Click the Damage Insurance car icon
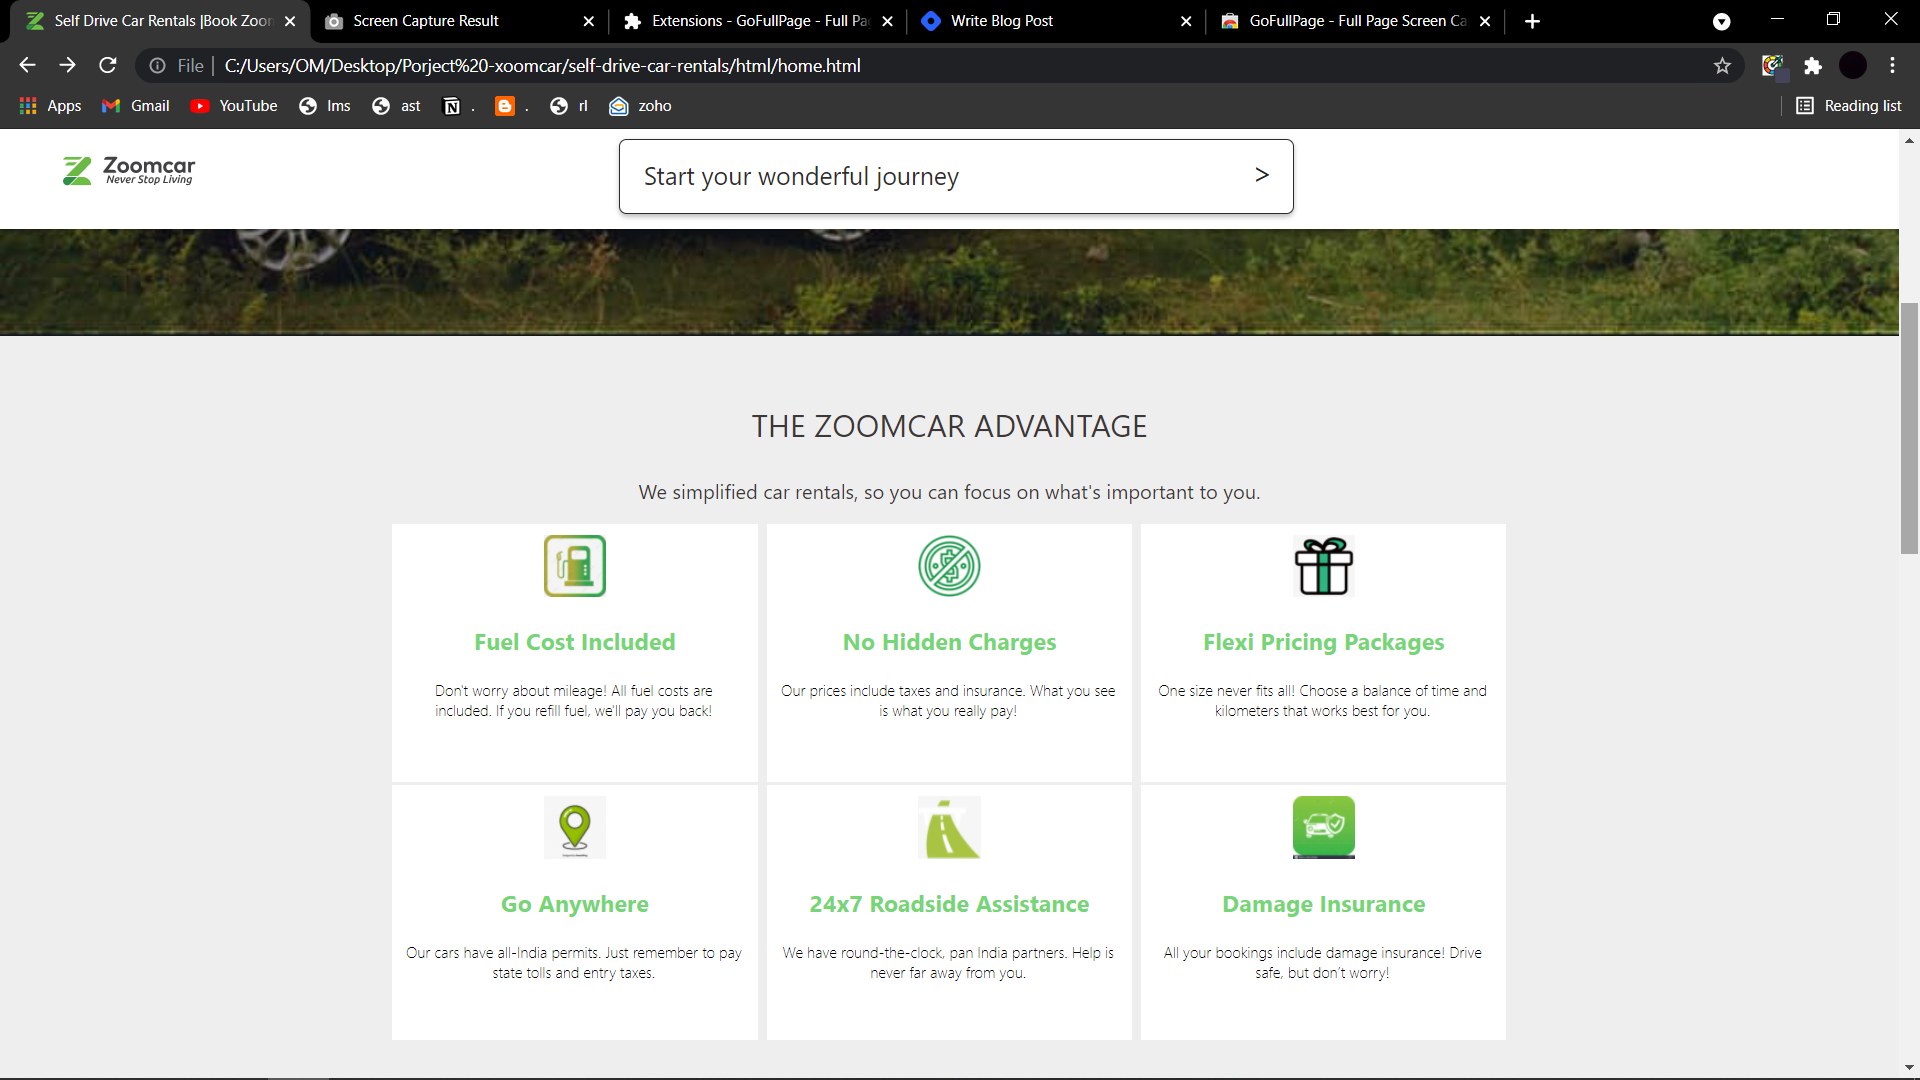The height and width of the screenshot is (1080, 1920). 1323,827
